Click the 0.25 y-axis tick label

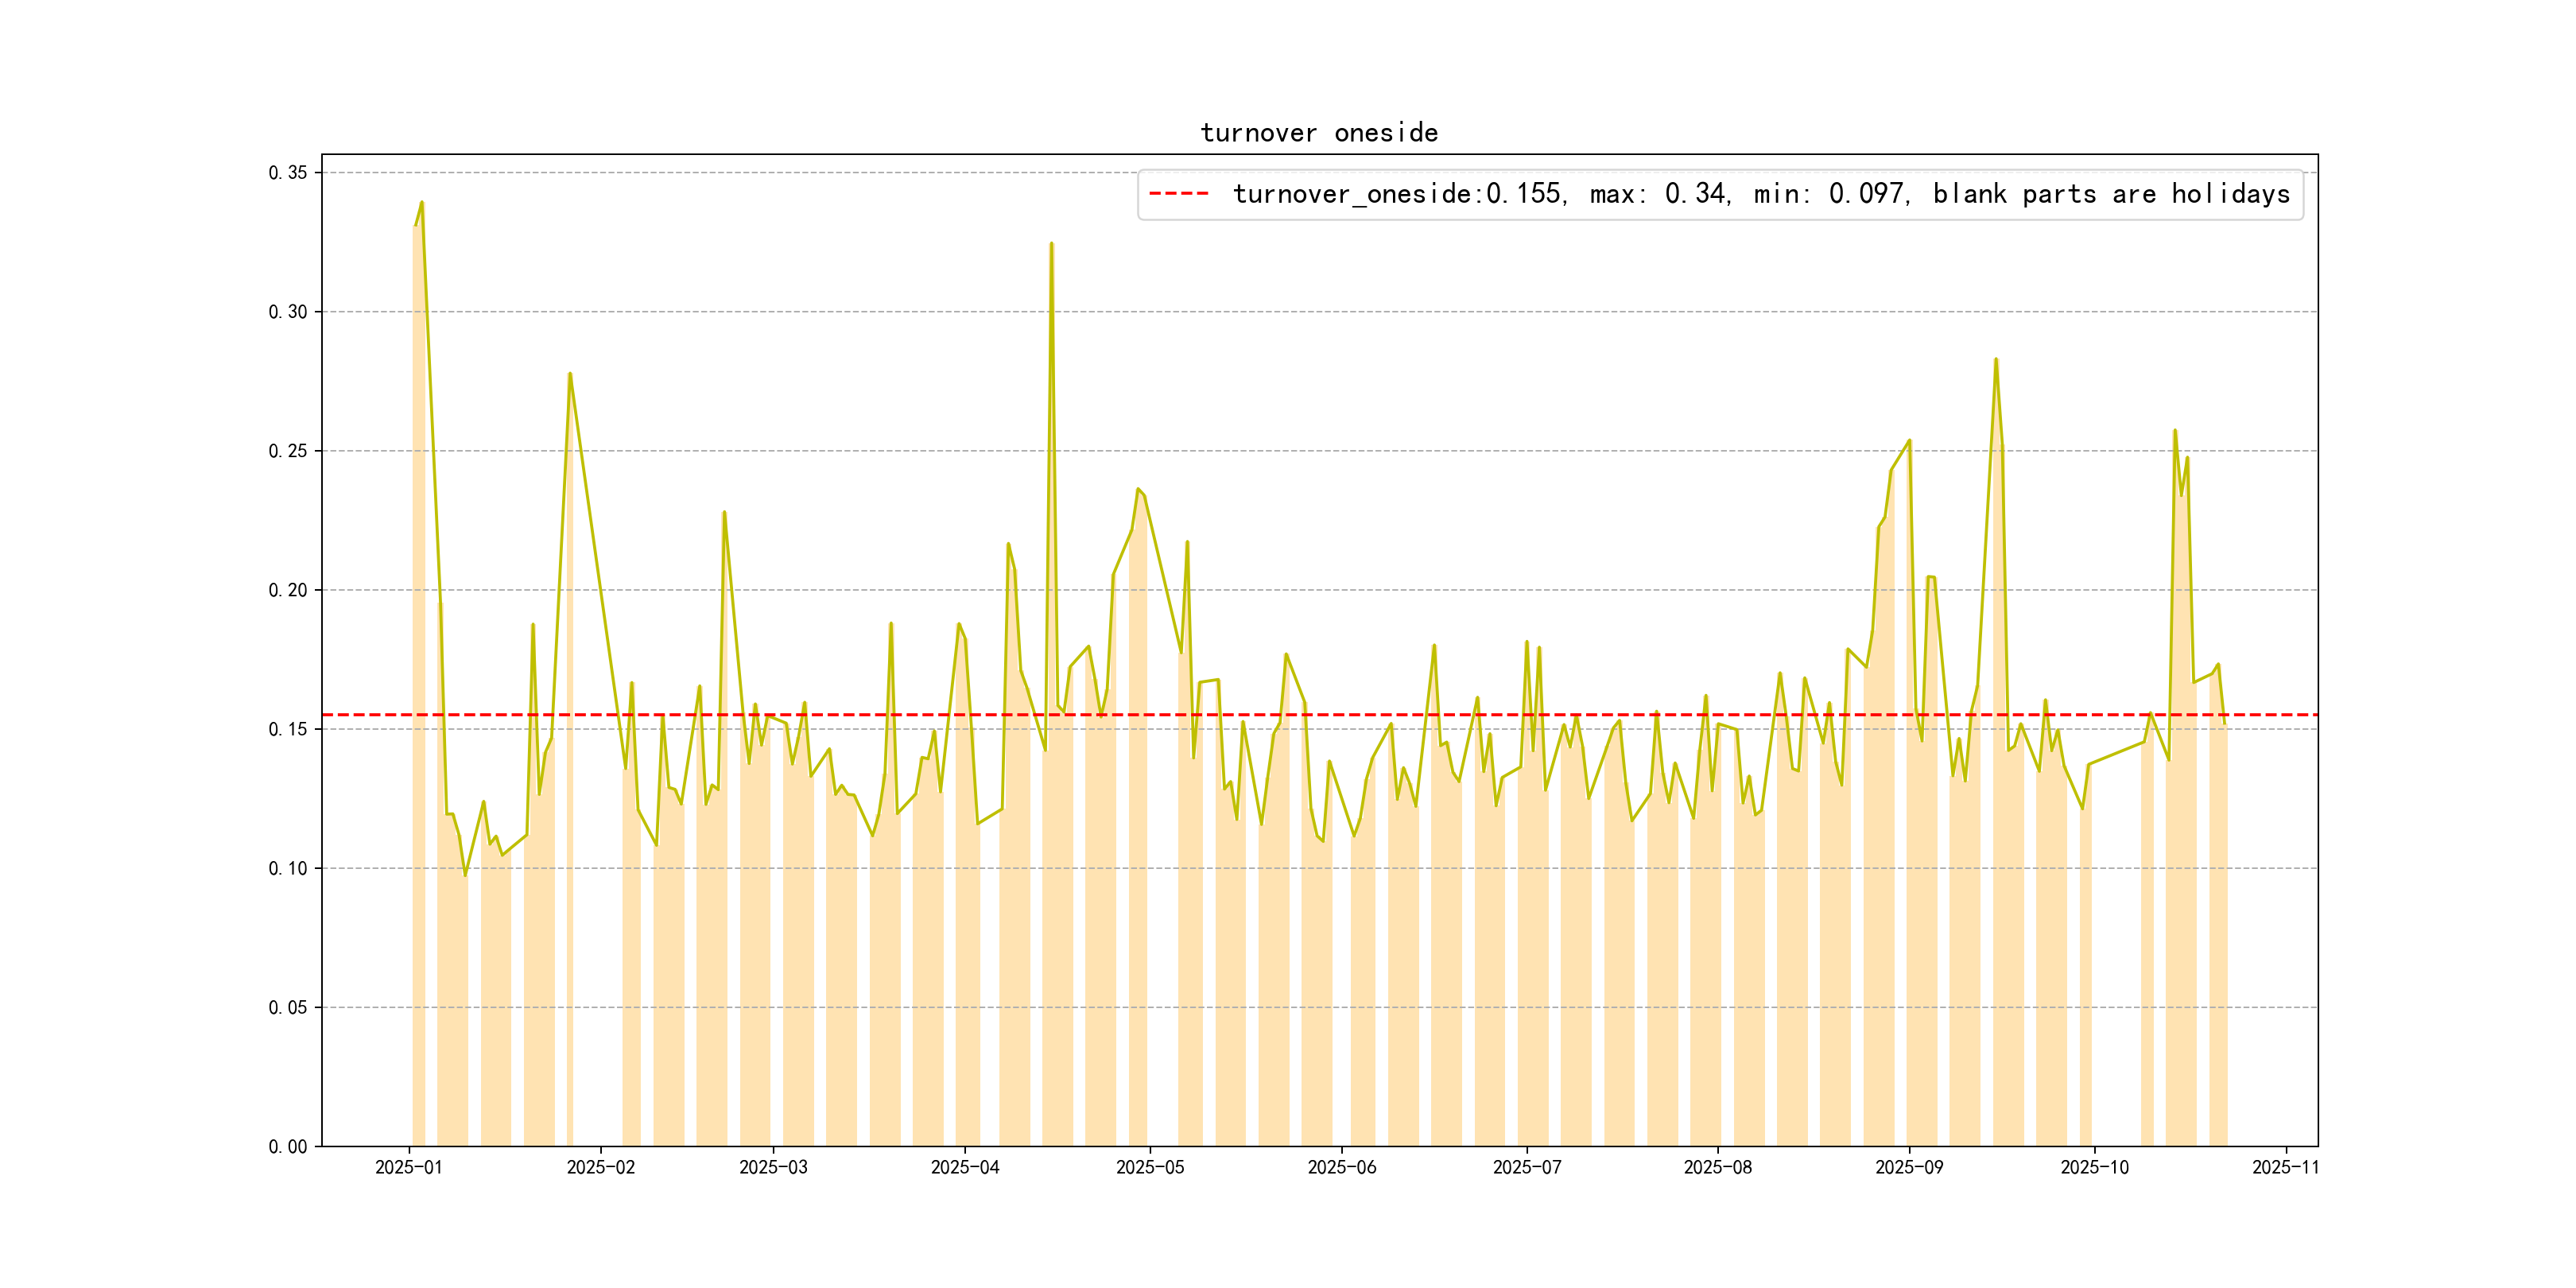(288, 451)
